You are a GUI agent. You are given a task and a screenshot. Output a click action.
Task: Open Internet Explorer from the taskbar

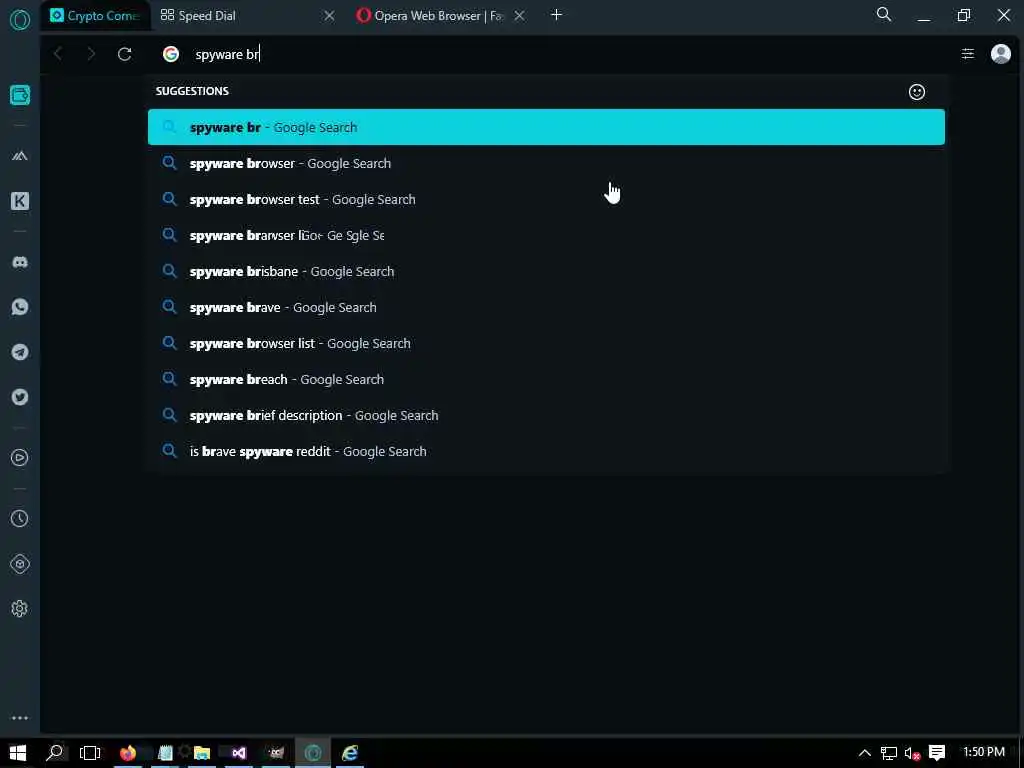click(x=350, y=753)
